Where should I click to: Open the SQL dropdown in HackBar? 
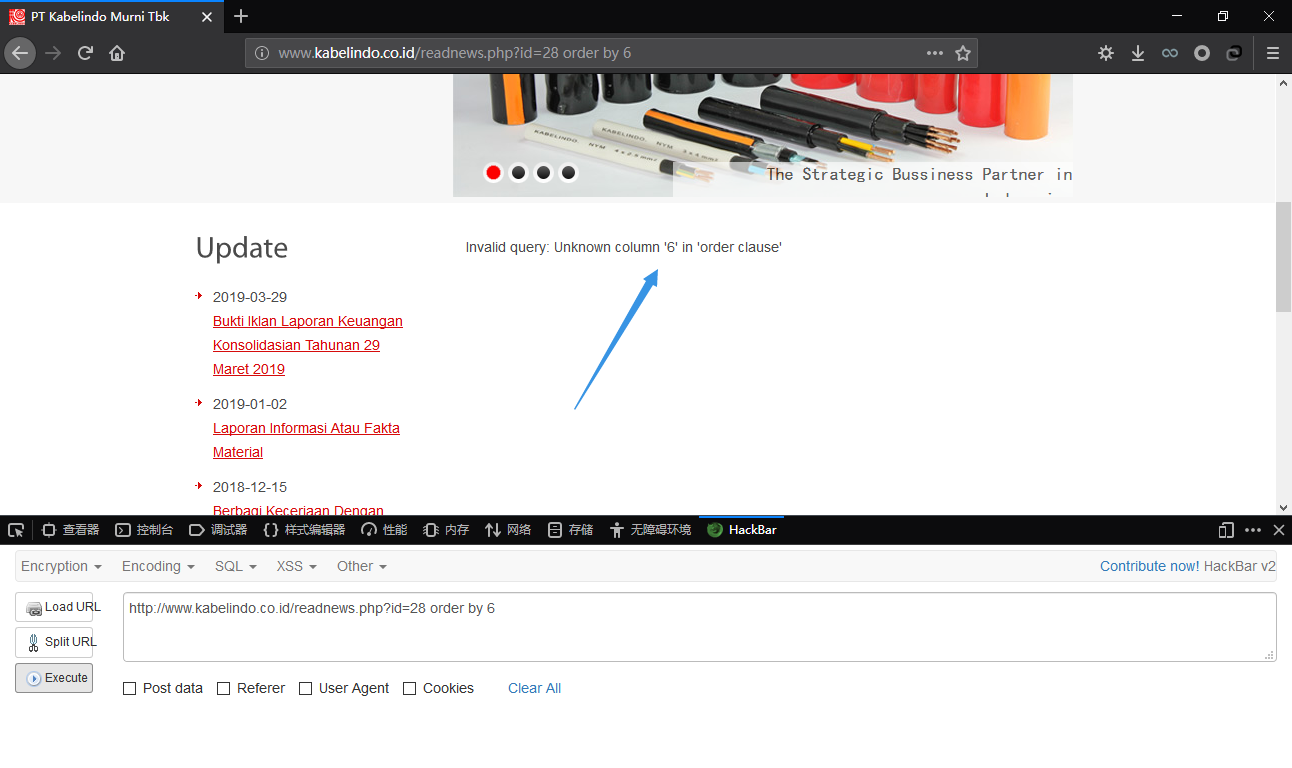click(x=236, y=566)
